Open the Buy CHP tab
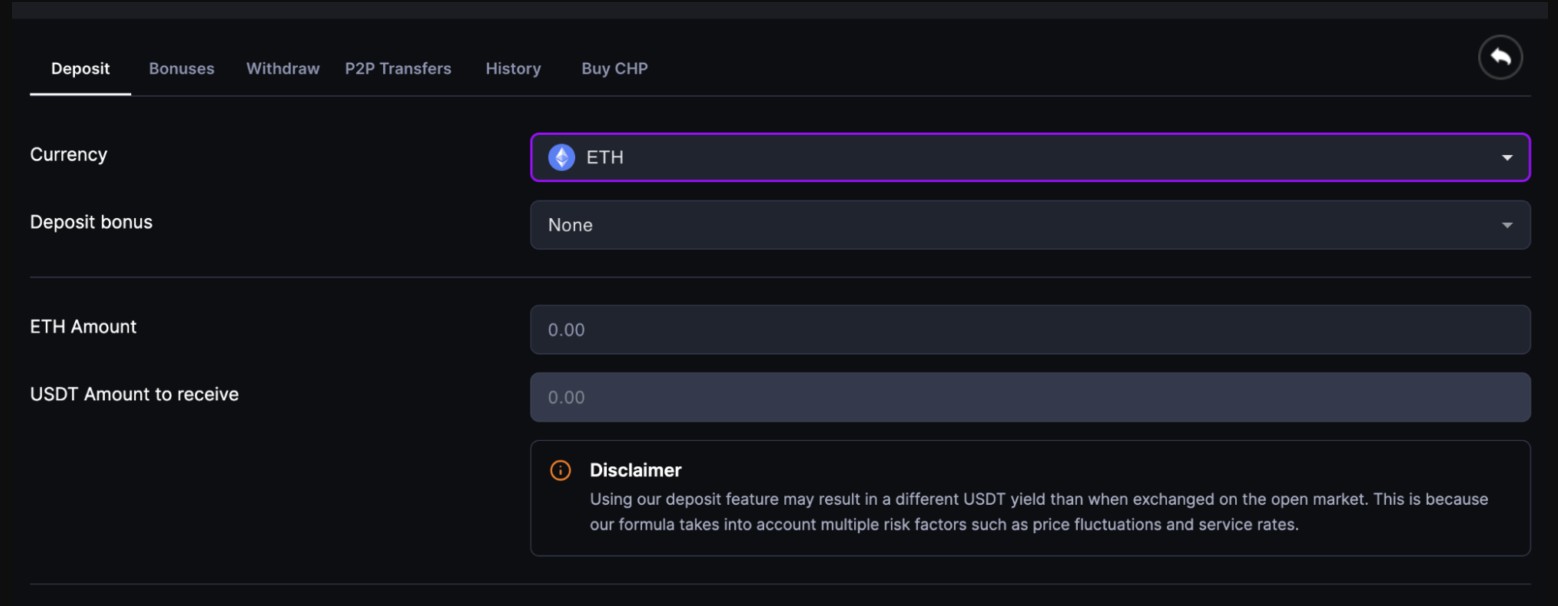 (614, 69)
